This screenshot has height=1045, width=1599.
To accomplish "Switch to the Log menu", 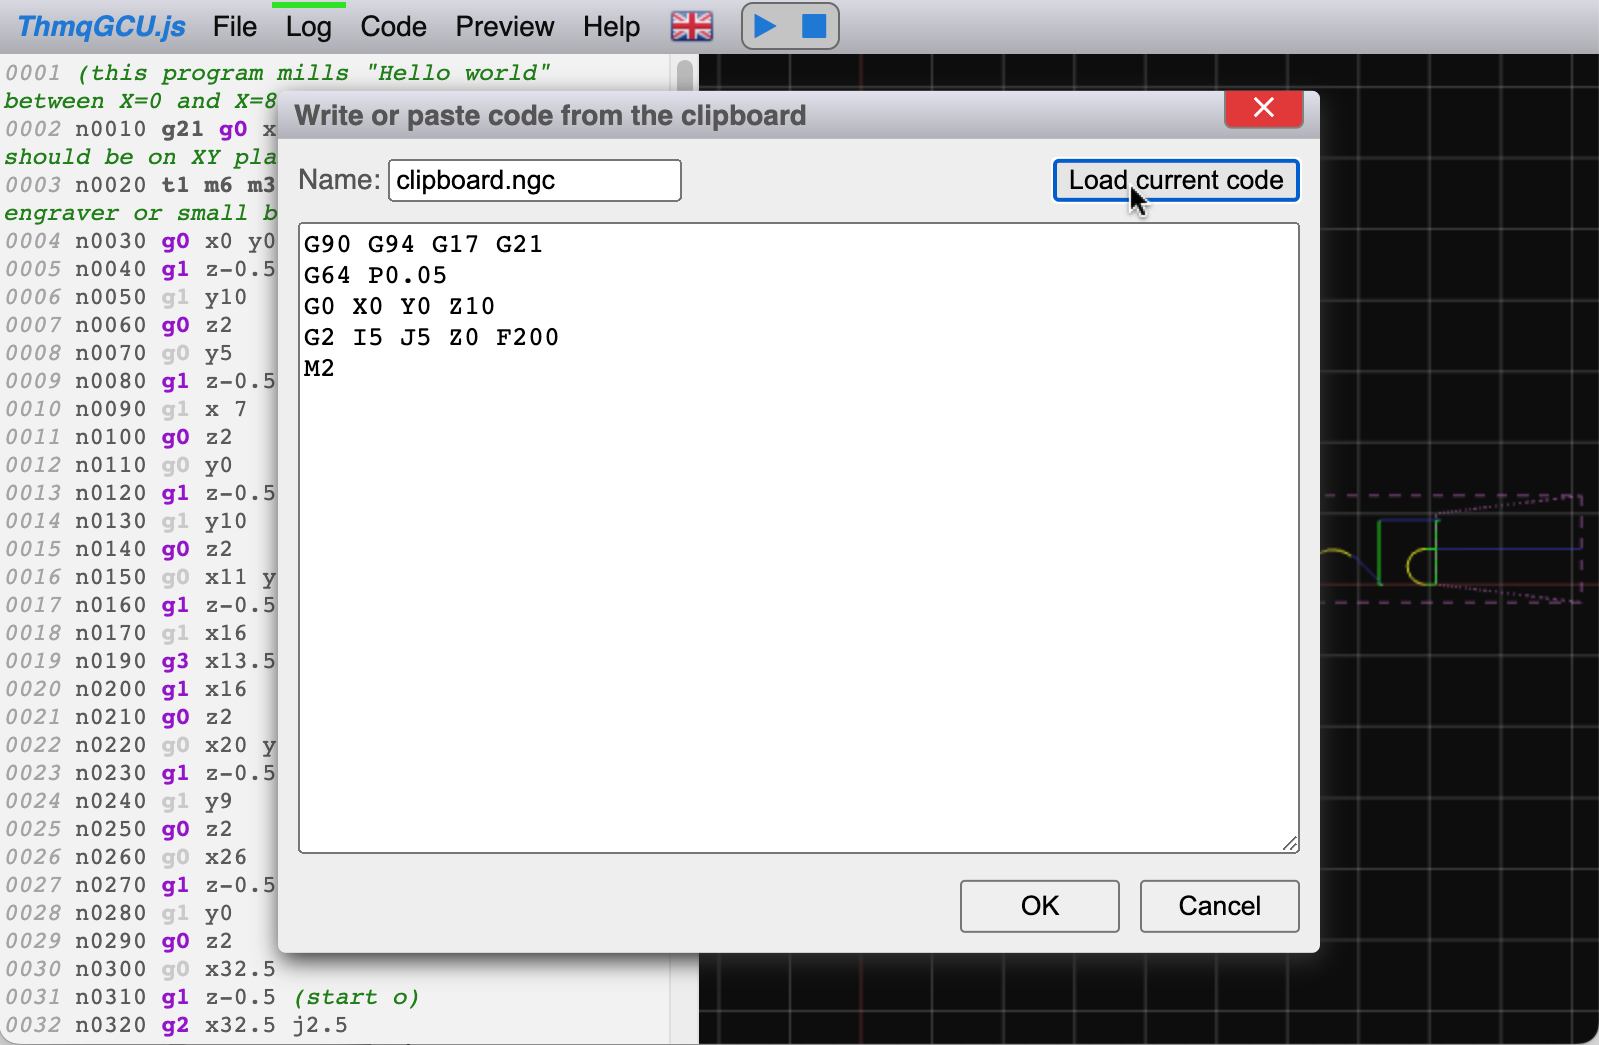I will point(308,27).
